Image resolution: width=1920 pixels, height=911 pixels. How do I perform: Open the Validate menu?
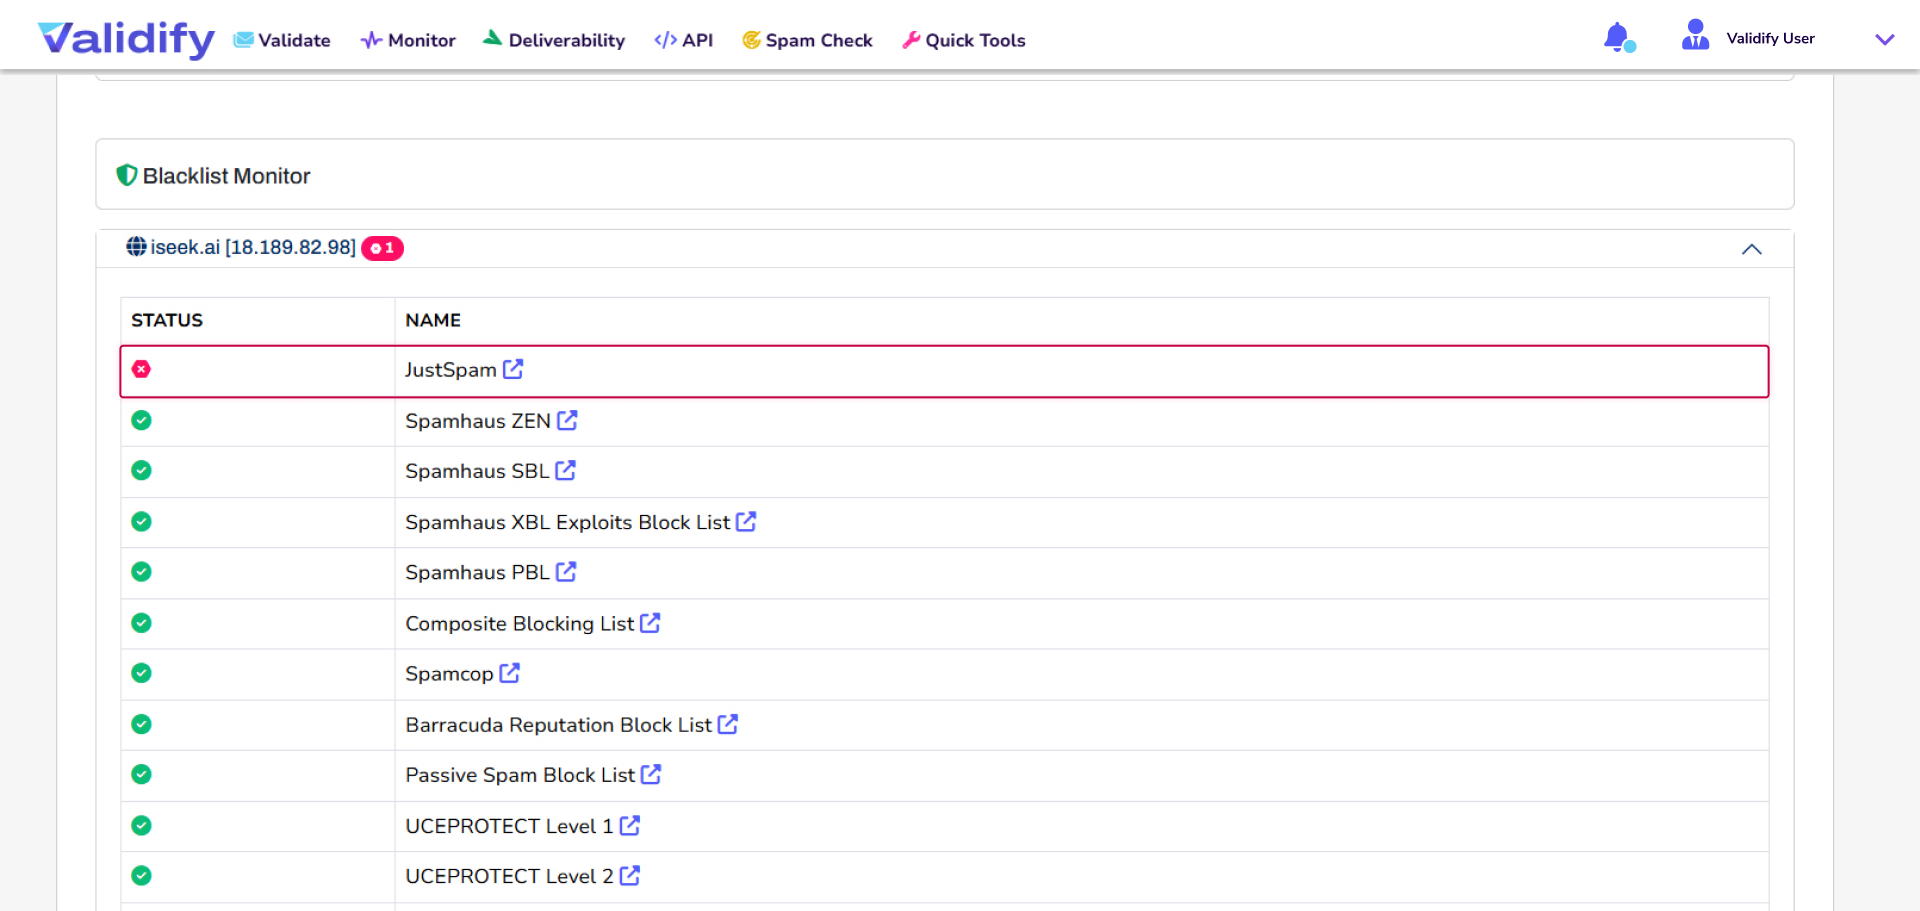tap(282, 40)
